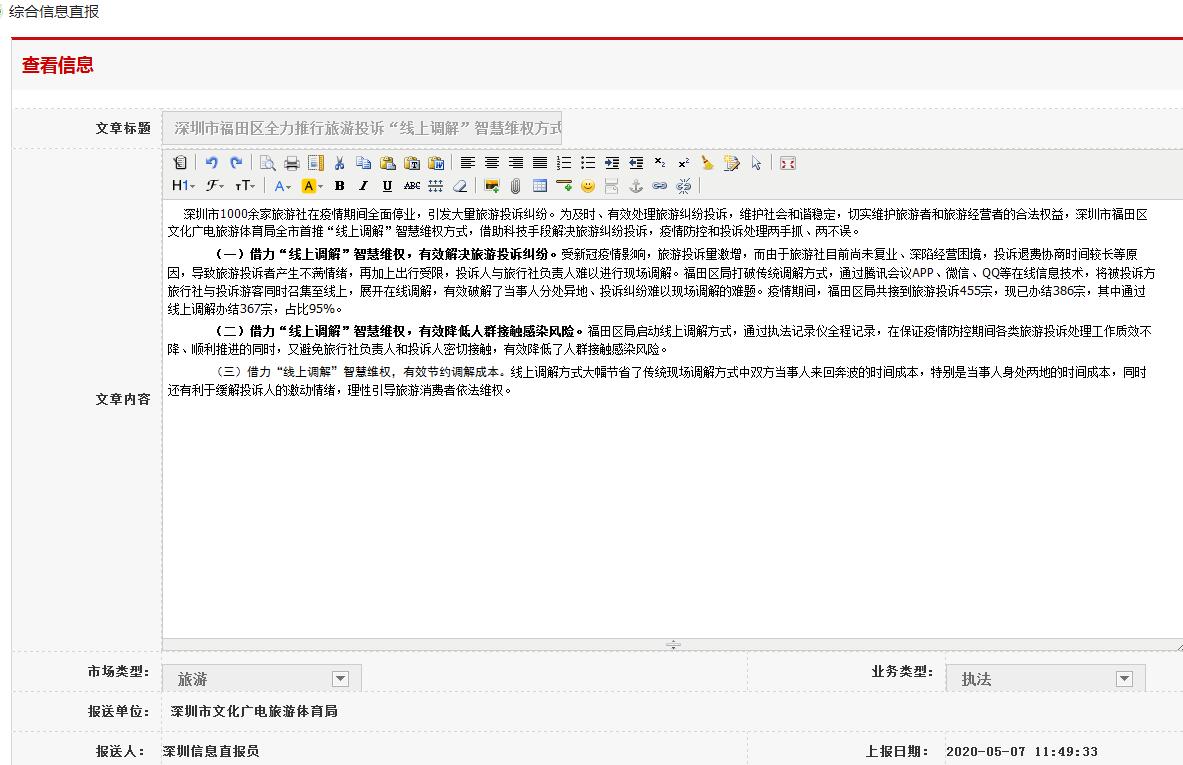The width and height of the screenshot is (1183, 765).
Task: Attach a file using the paperclip icon
Action: (x=516, y=187)
